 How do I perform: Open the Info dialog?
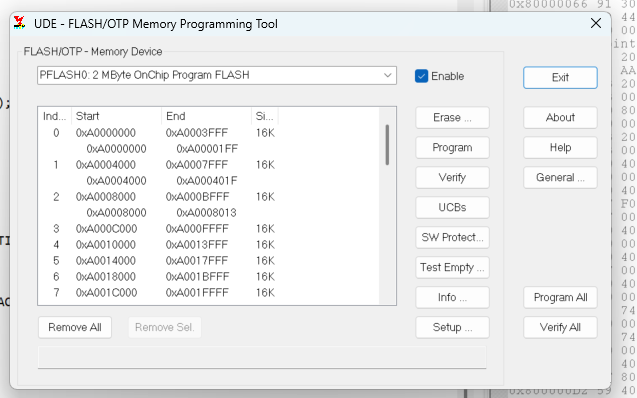point(452,298)
